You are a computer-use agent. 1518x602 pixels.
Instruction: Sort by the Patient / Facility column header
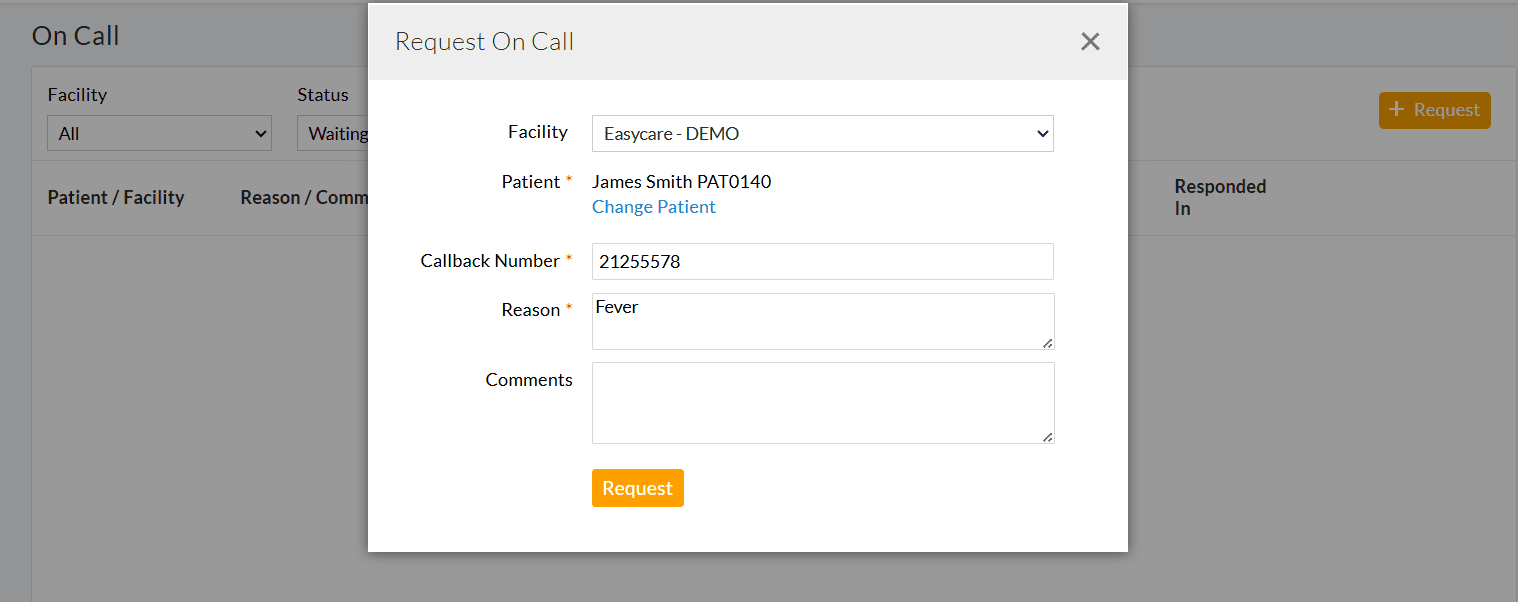pyautogui.click(x=116, y=197)
